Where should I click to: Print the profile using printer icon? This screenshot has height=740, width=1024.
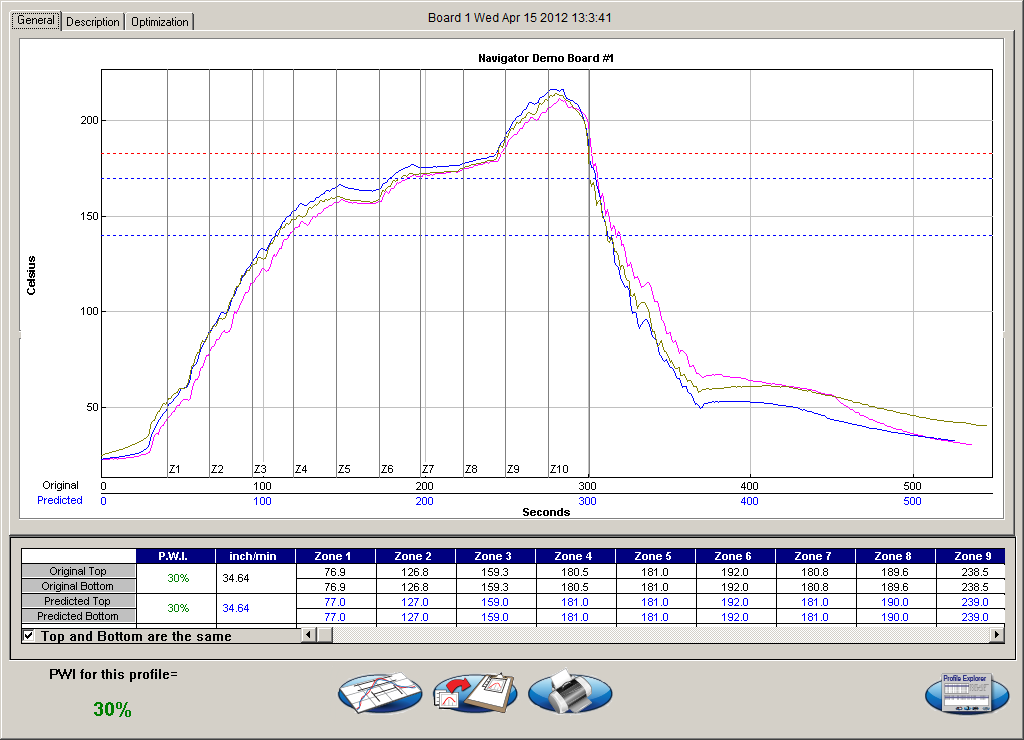[569, 692]
